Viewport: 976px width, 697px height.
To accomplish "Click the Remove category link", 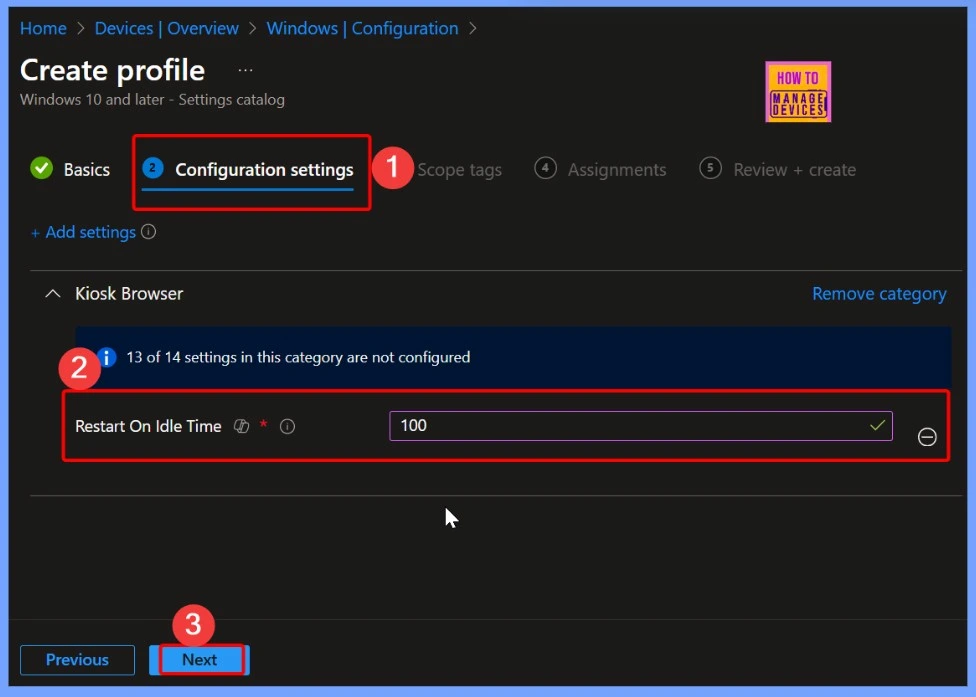I will tap(879, 294).
